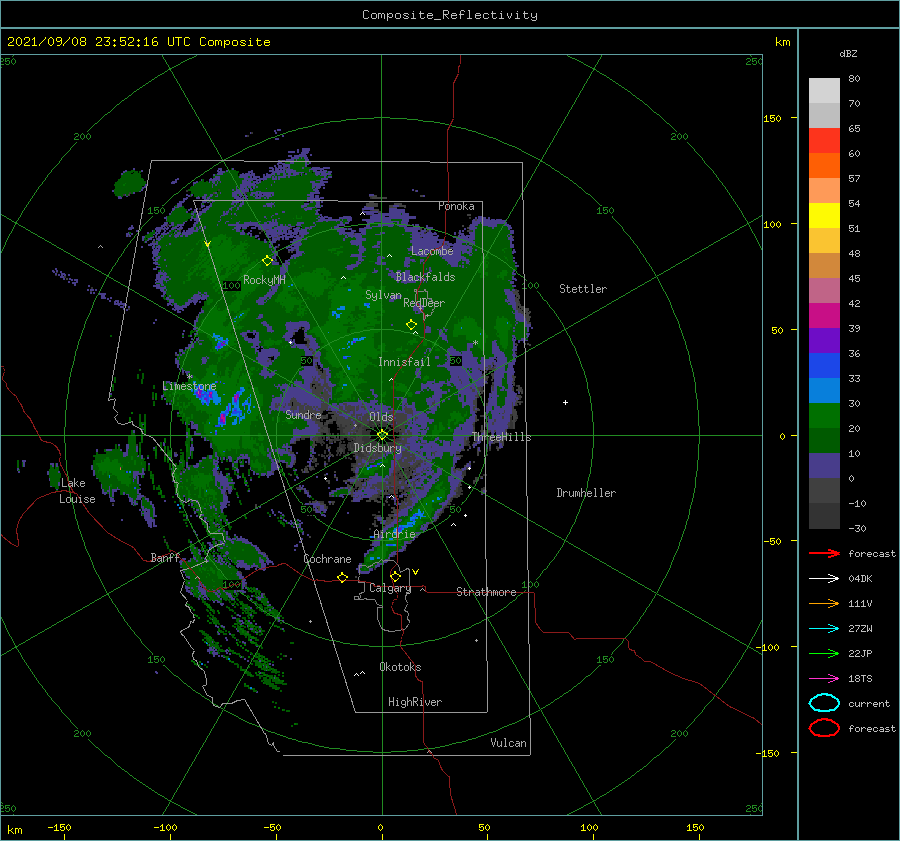Click the -150 tick on bottom axis
Viewport: 900px width, 841px height.
click(59, 827)
